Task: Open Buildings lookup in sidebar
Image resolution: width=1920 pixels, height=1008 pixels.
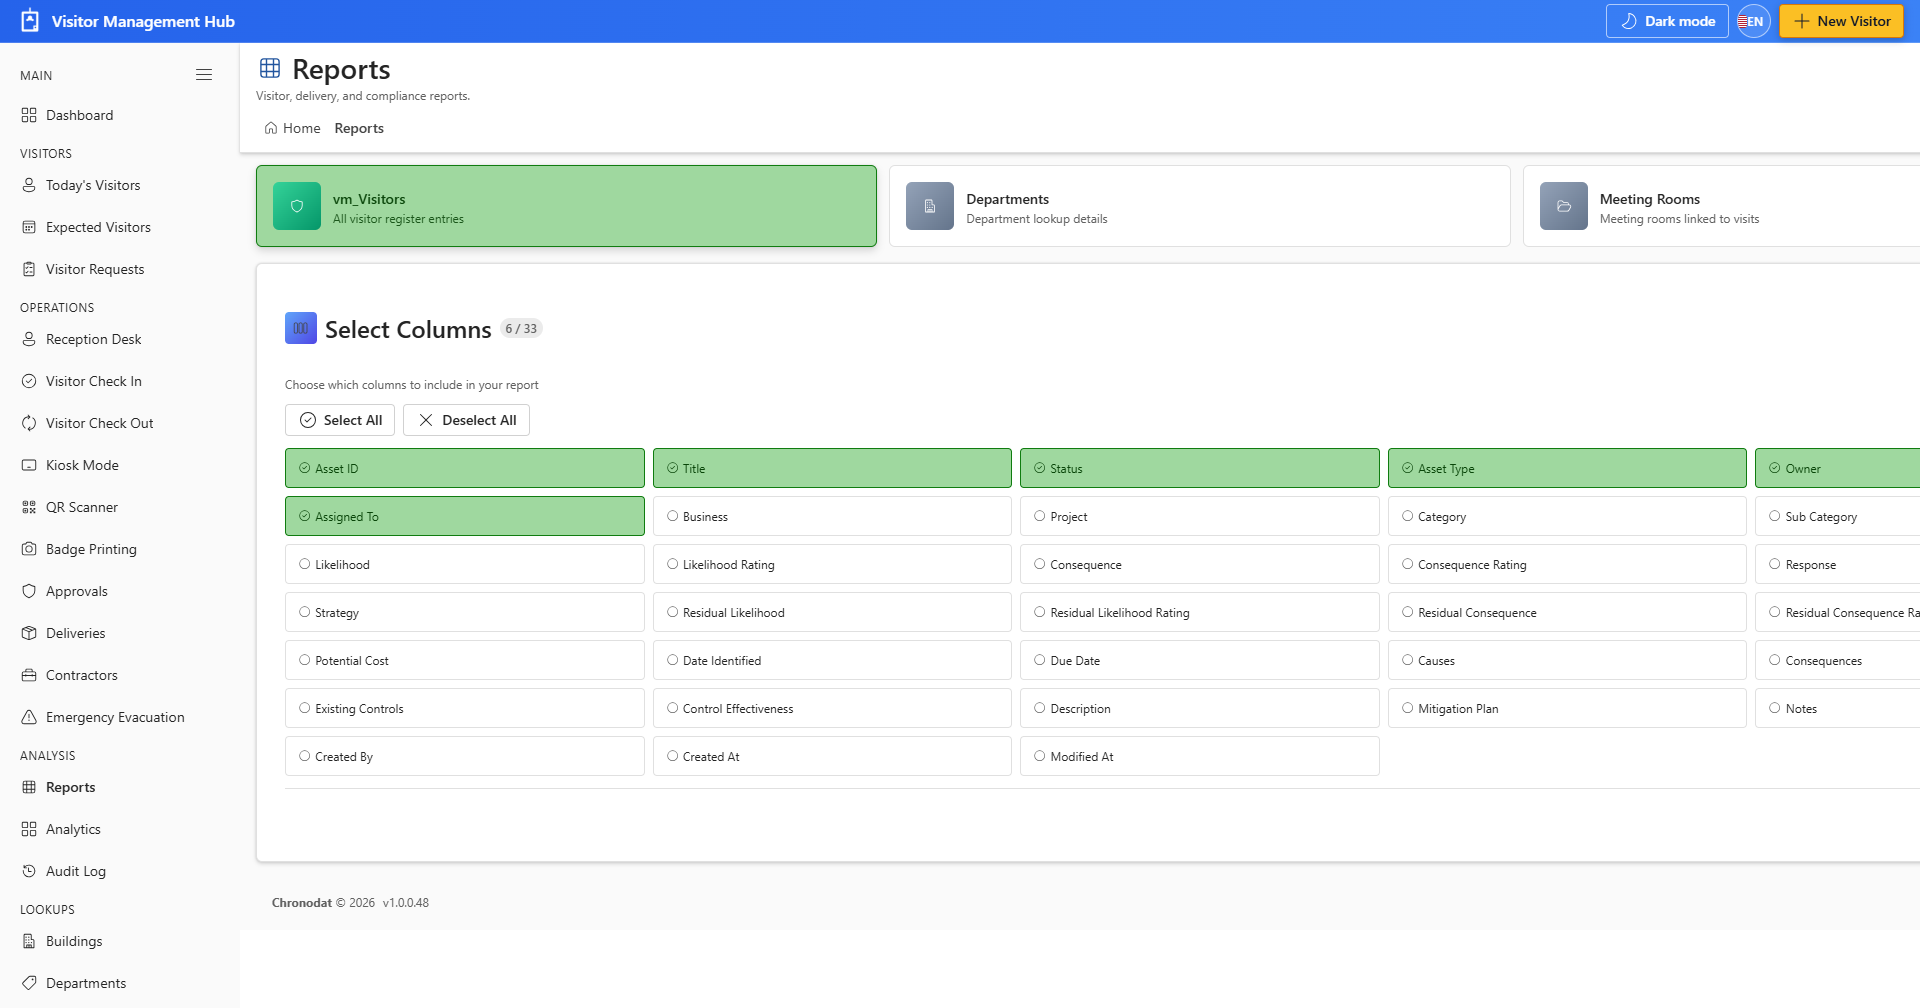Action: click(120, 941)
